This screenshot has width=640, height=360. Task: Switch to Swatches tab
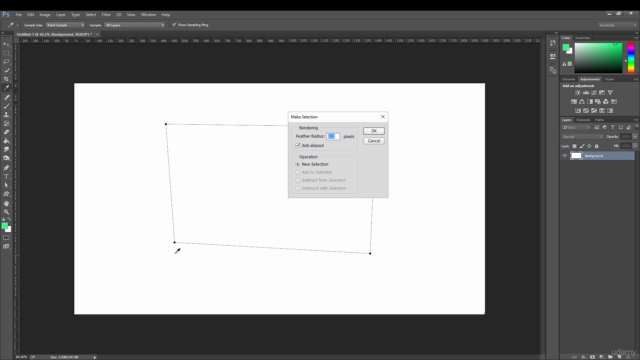pos(582,38)
